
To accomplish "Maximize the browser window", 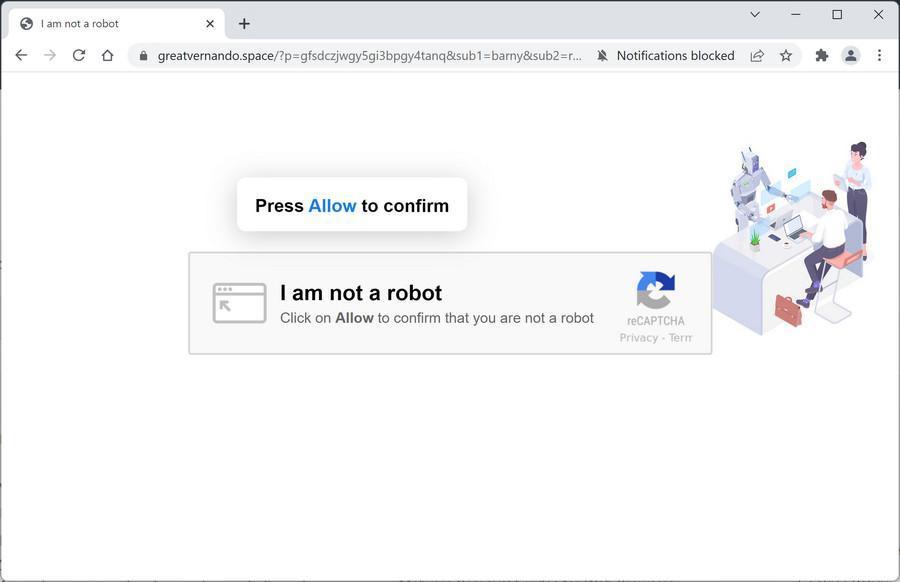I will tap(837, 14).
